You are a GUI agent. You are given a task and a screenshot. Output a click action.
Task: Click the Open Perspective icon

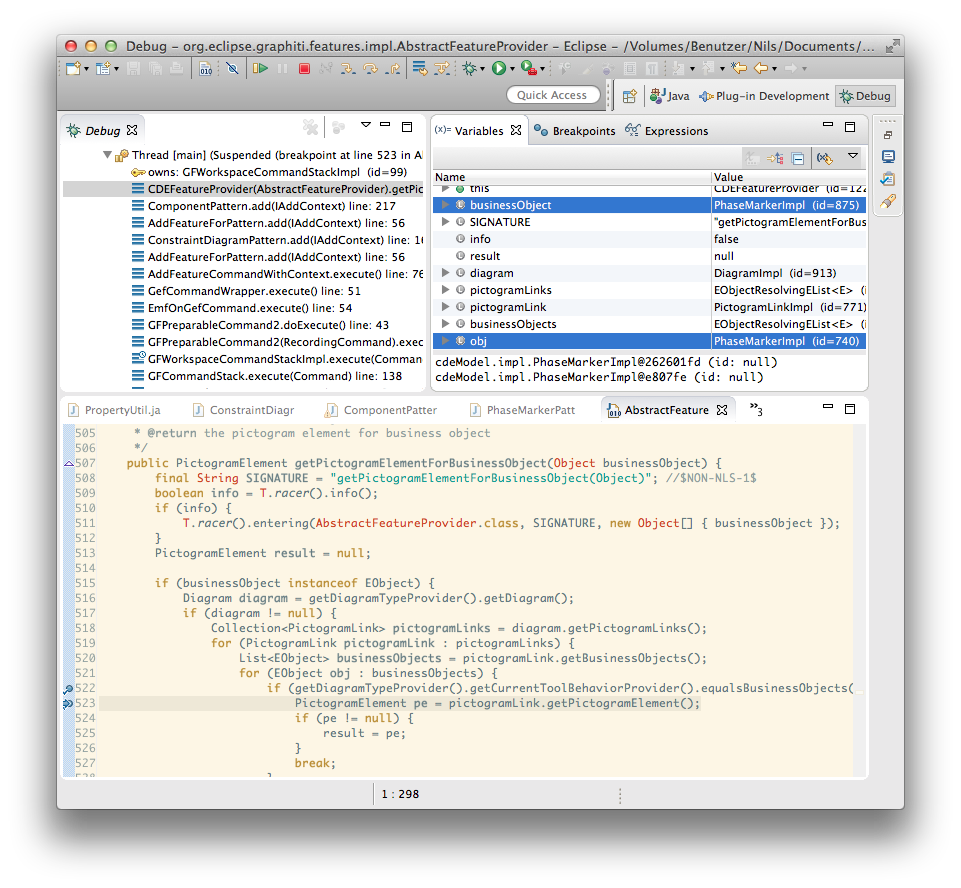point(629,96)
